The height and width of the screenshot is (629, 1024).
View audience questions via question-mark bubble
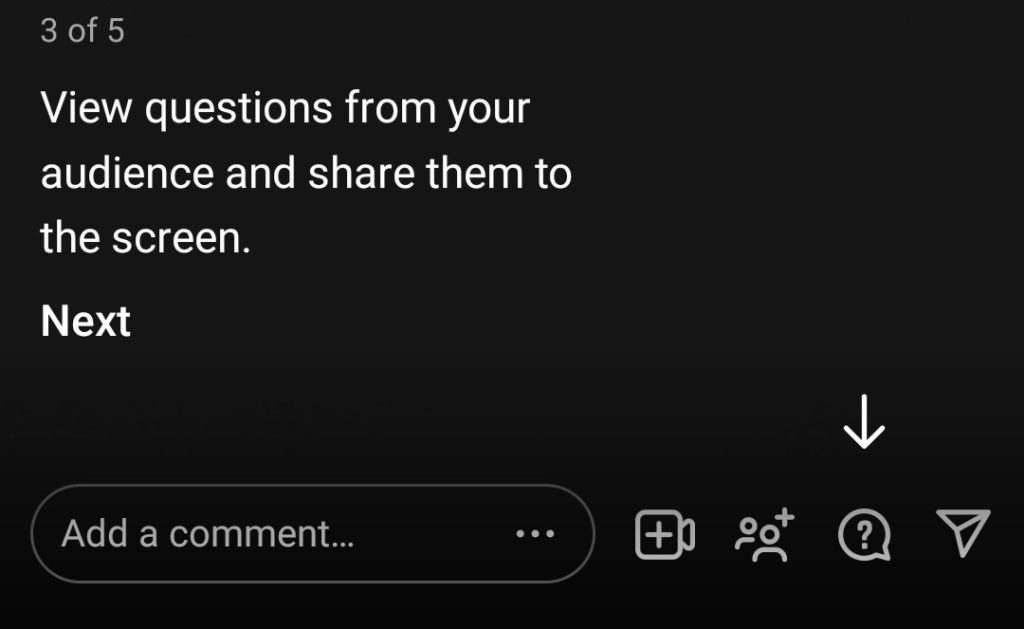pos(864,536)
